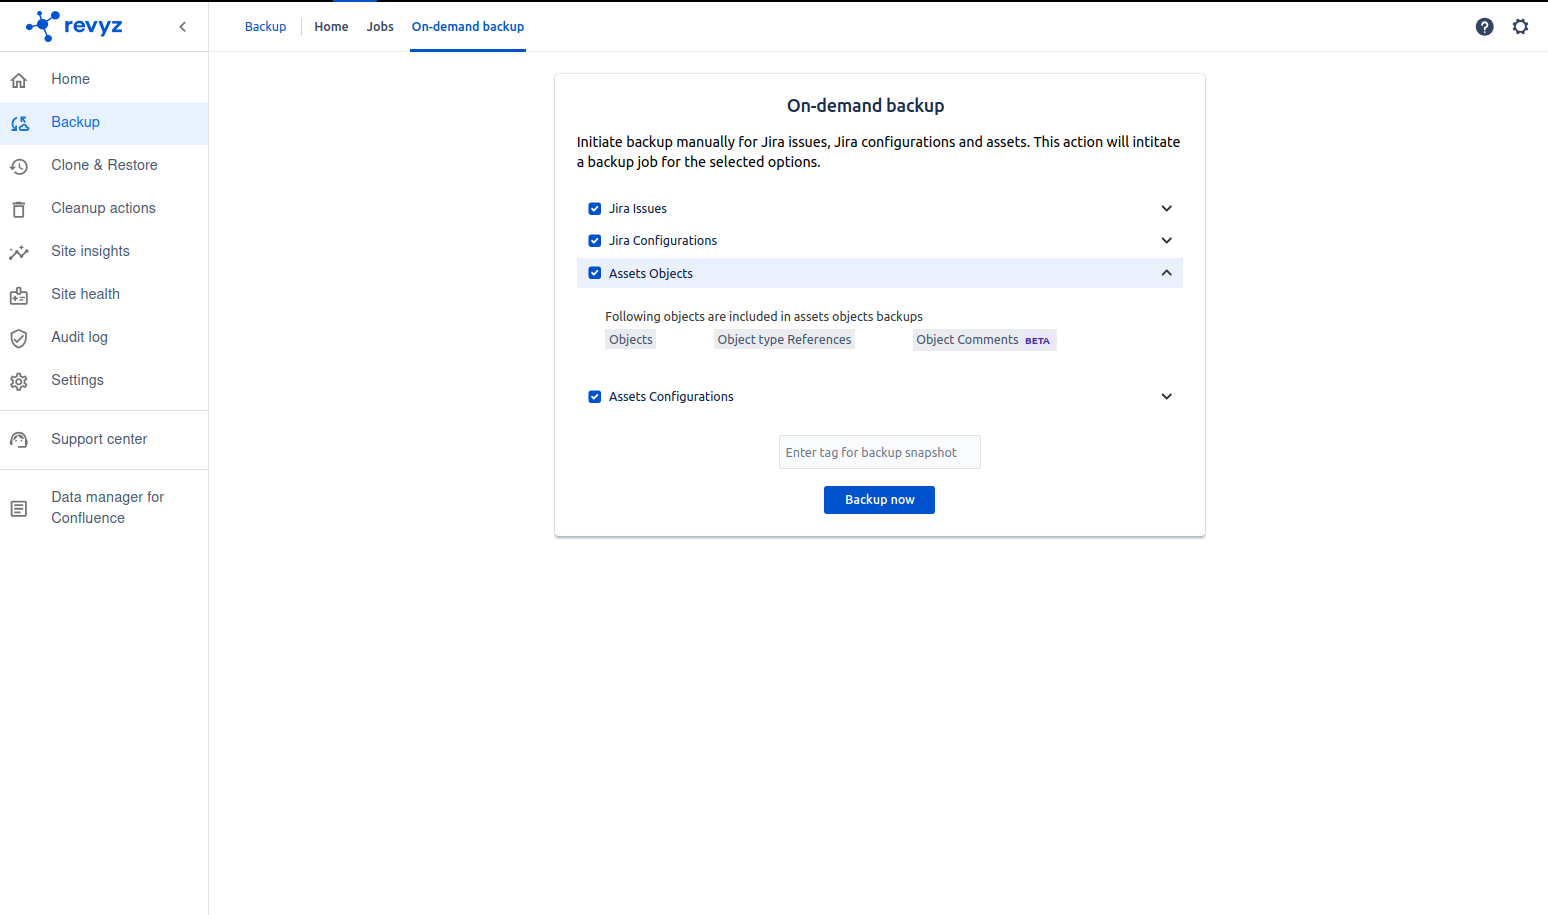Open Site insights chart icon
The image size is (1548, 915).
coord(19,252)
